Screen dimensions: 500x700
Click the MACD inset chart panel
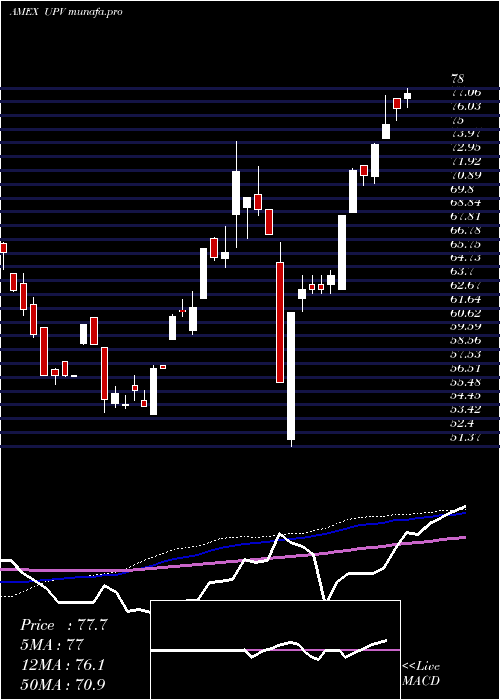point(275,650)
